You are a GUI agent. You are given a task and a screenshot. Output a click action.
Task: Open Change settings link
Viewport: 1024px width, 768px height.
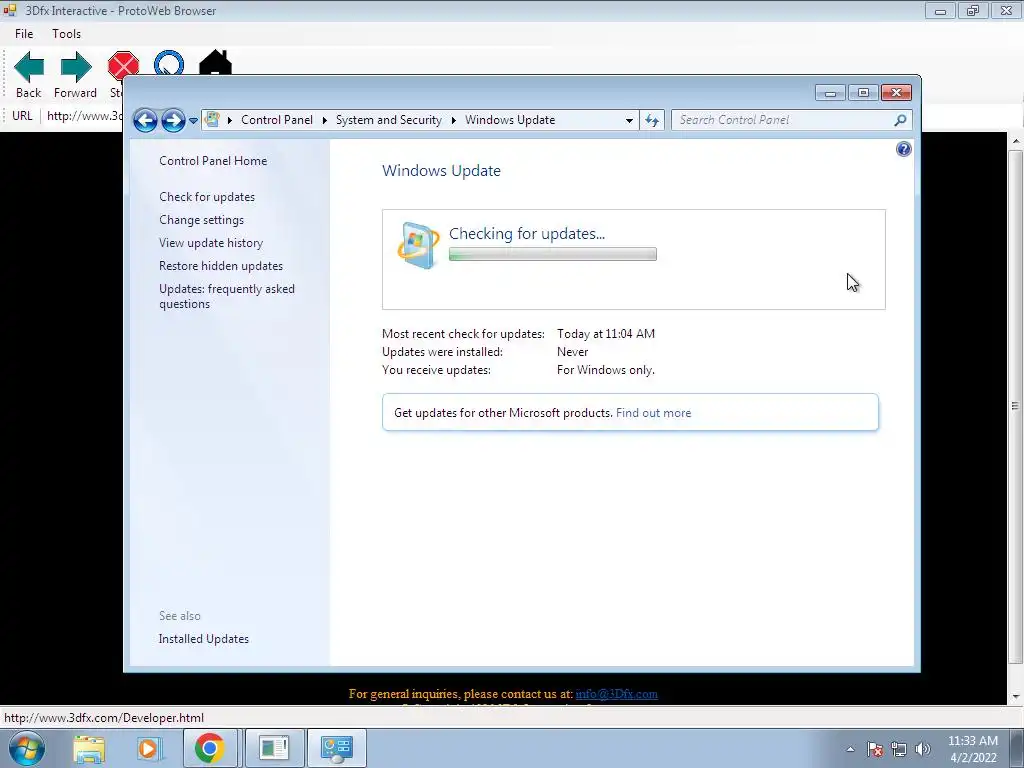coord(201,220)
